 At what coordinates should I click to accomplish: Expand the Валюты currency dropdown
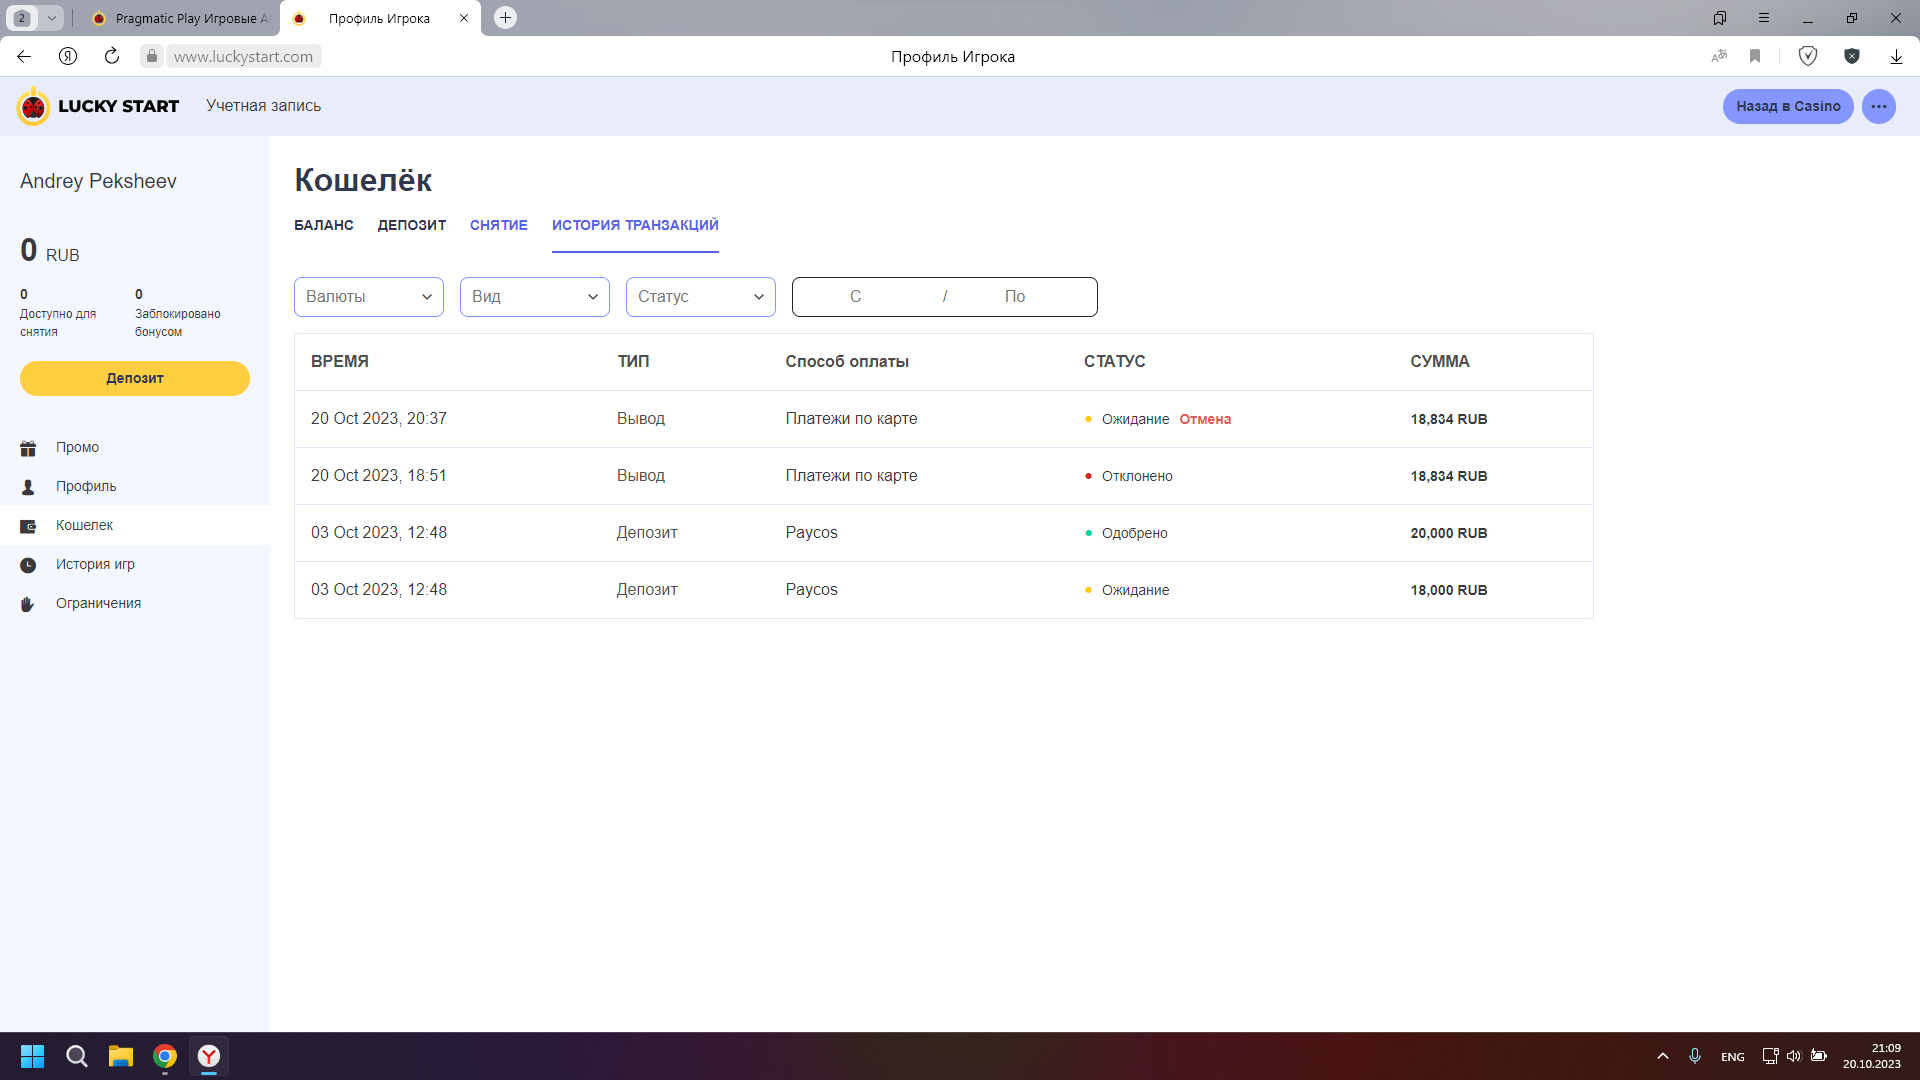click(x=369, y=297)
